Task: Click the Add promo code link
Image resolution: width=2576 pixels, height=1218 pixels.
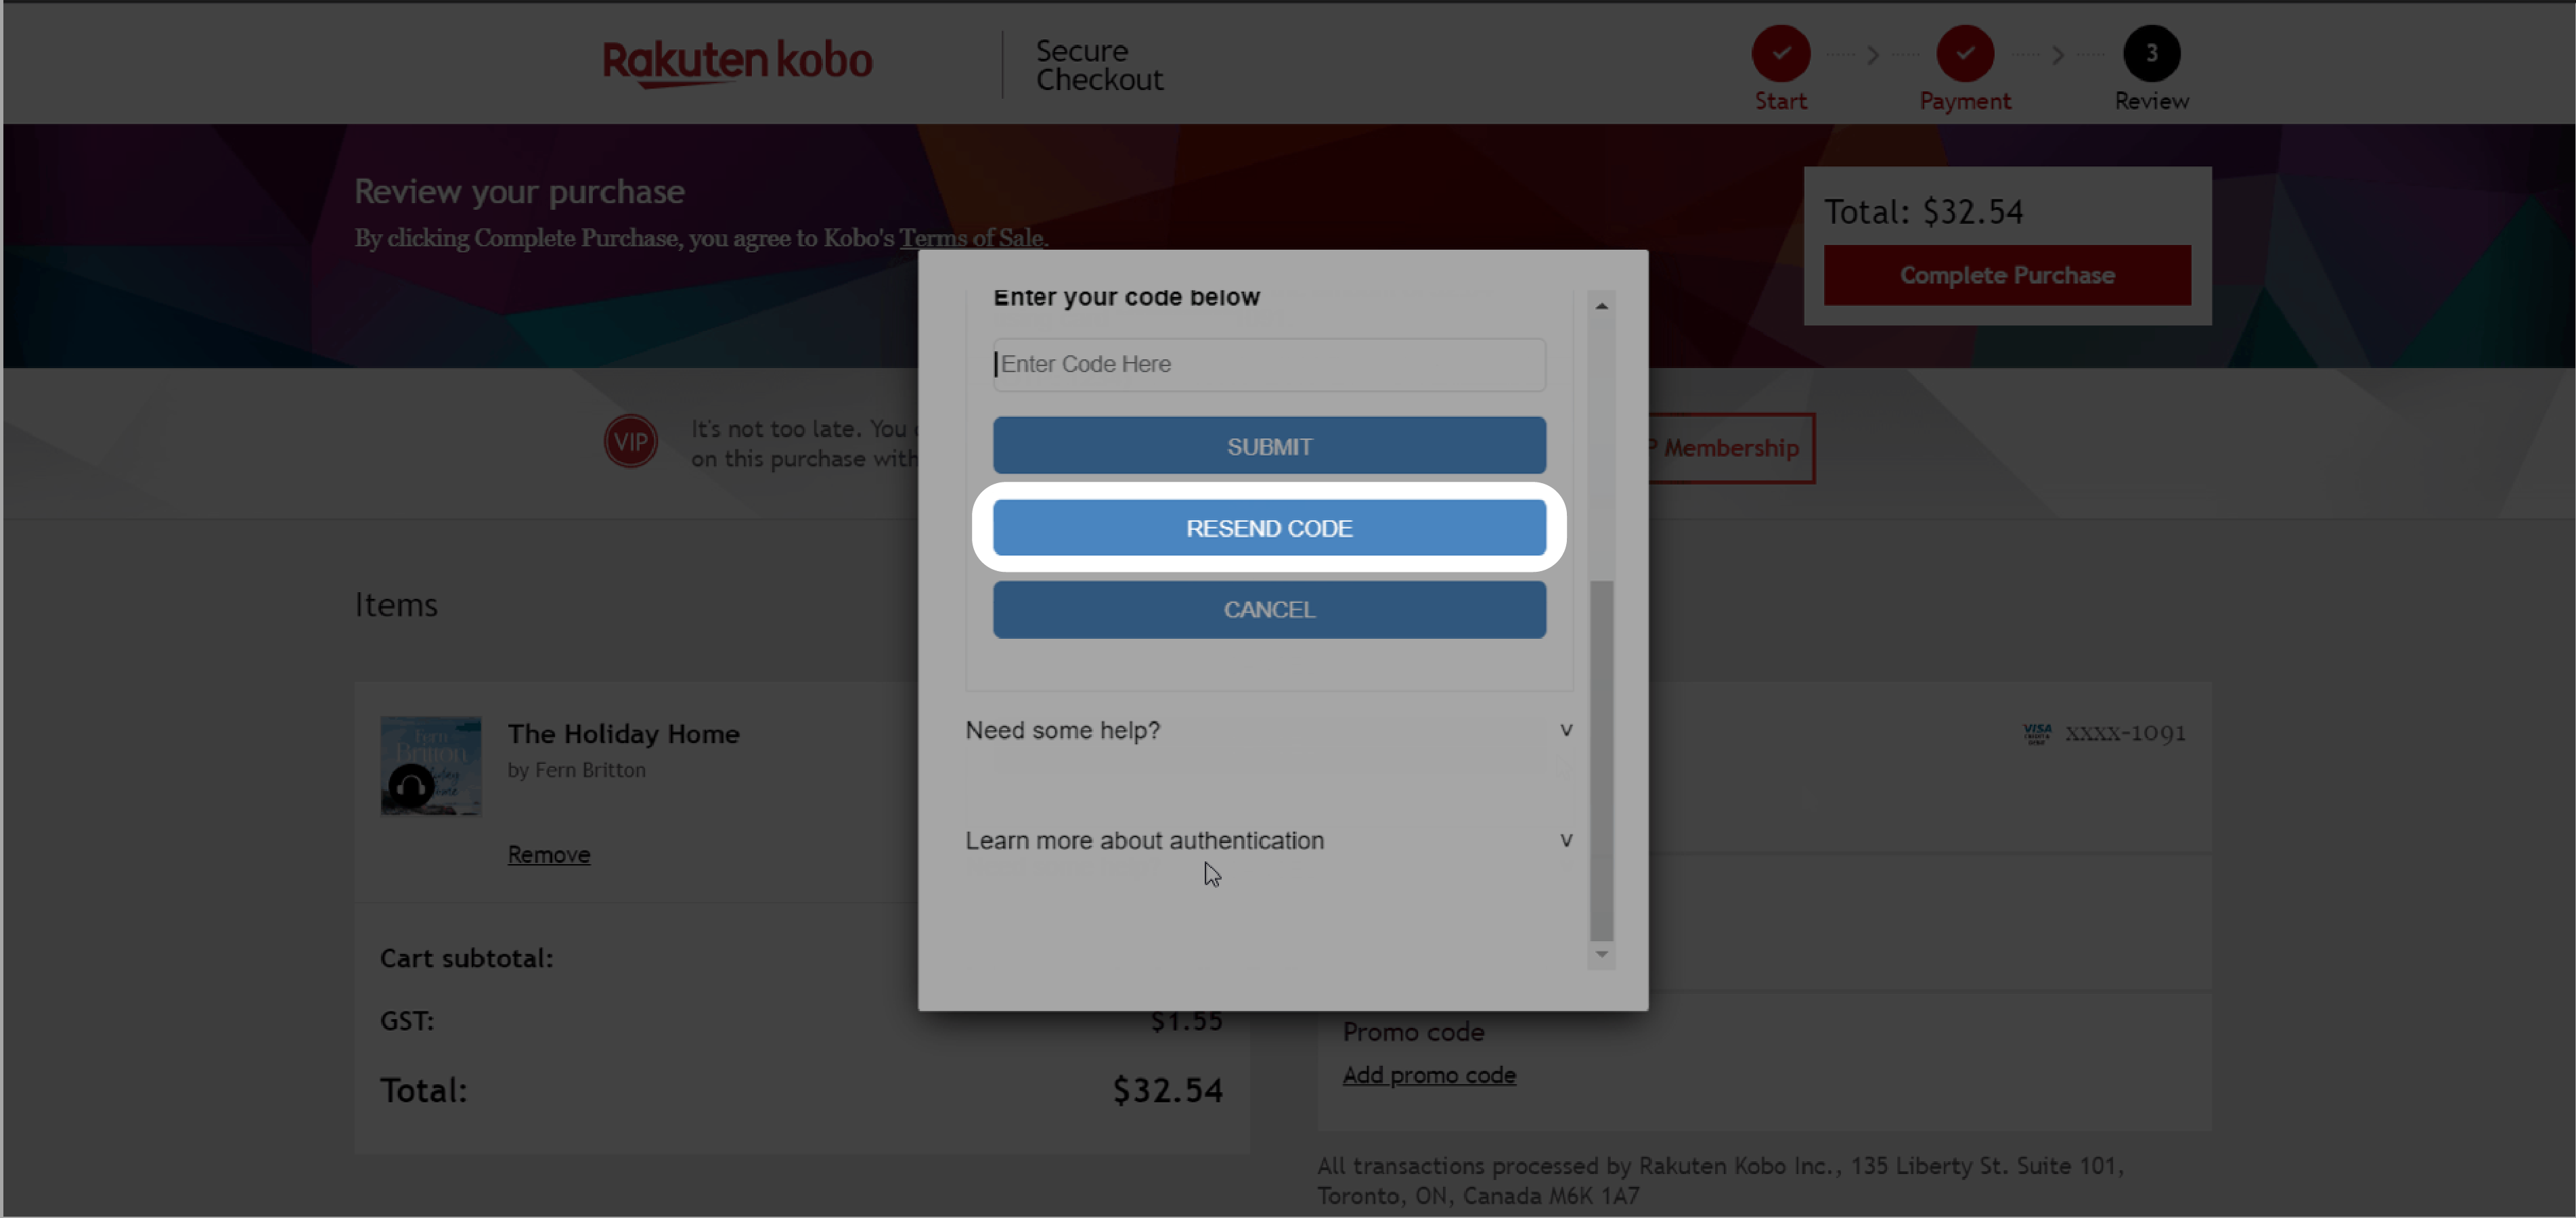Action: (1426, 1074)
